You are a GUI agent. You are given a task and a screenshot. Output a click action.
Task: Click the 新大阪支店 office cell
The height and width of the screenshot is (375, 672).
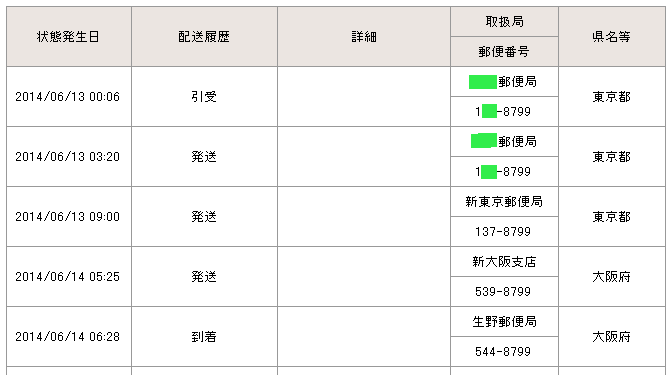504,261
